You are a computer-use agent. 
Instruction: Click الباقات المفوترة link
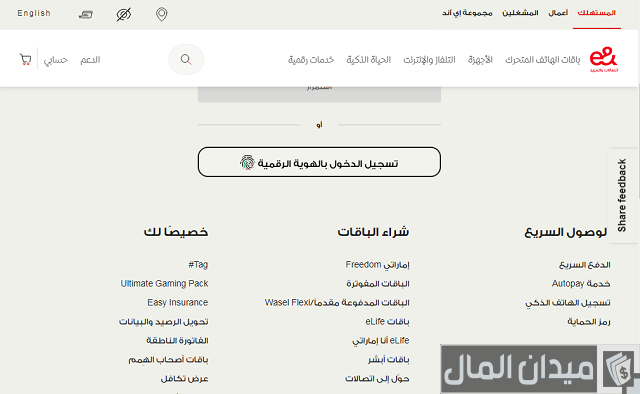click(378, 284)
